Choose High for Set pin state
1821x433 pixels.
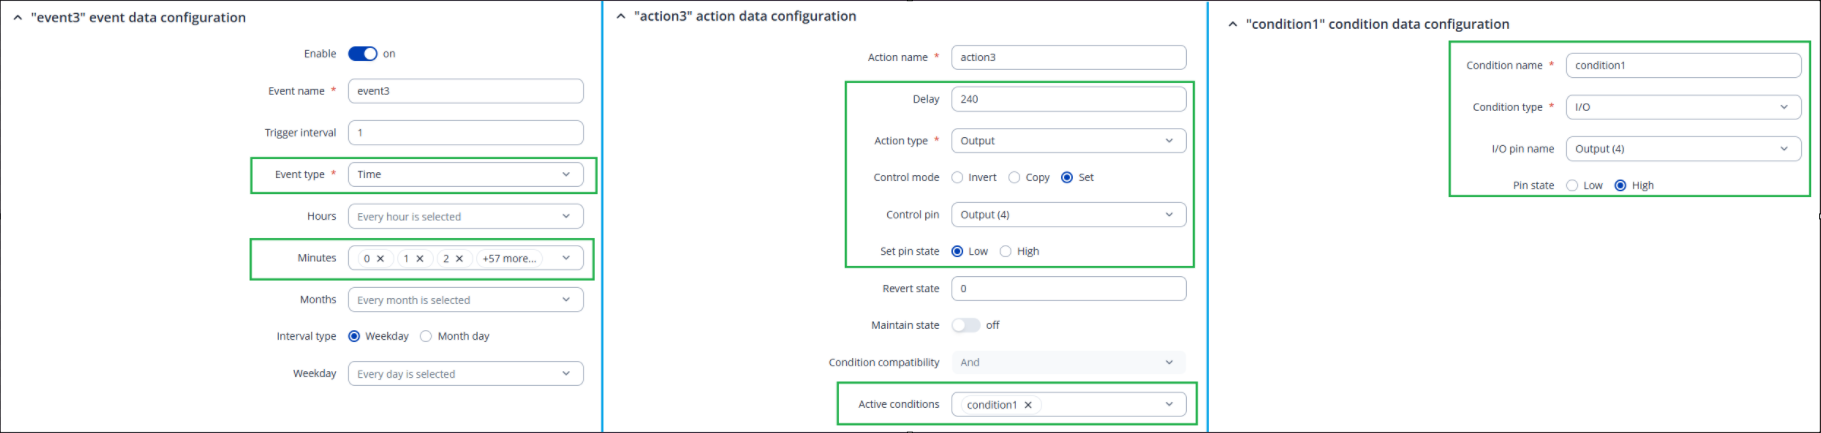[1006, 252]
